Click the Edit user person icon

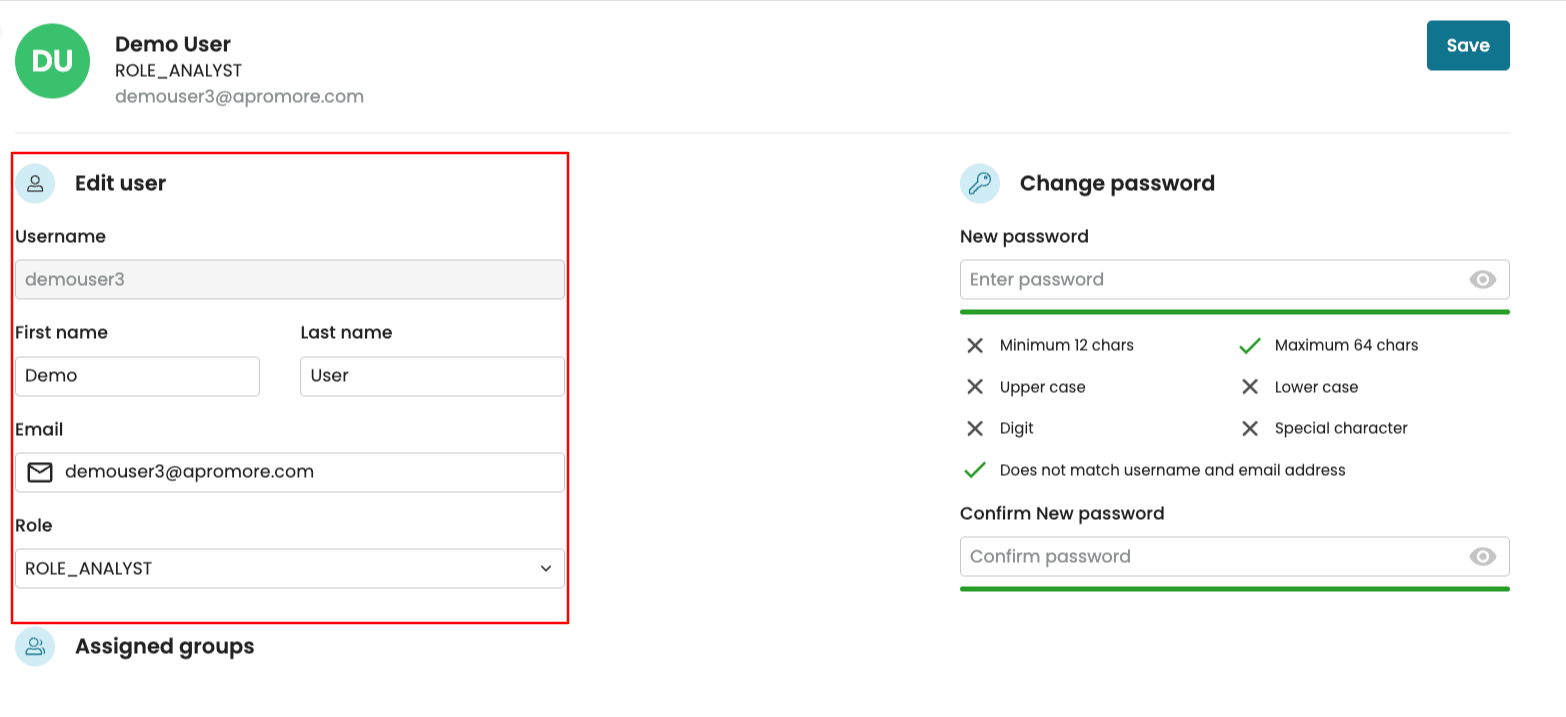[35, 183]
